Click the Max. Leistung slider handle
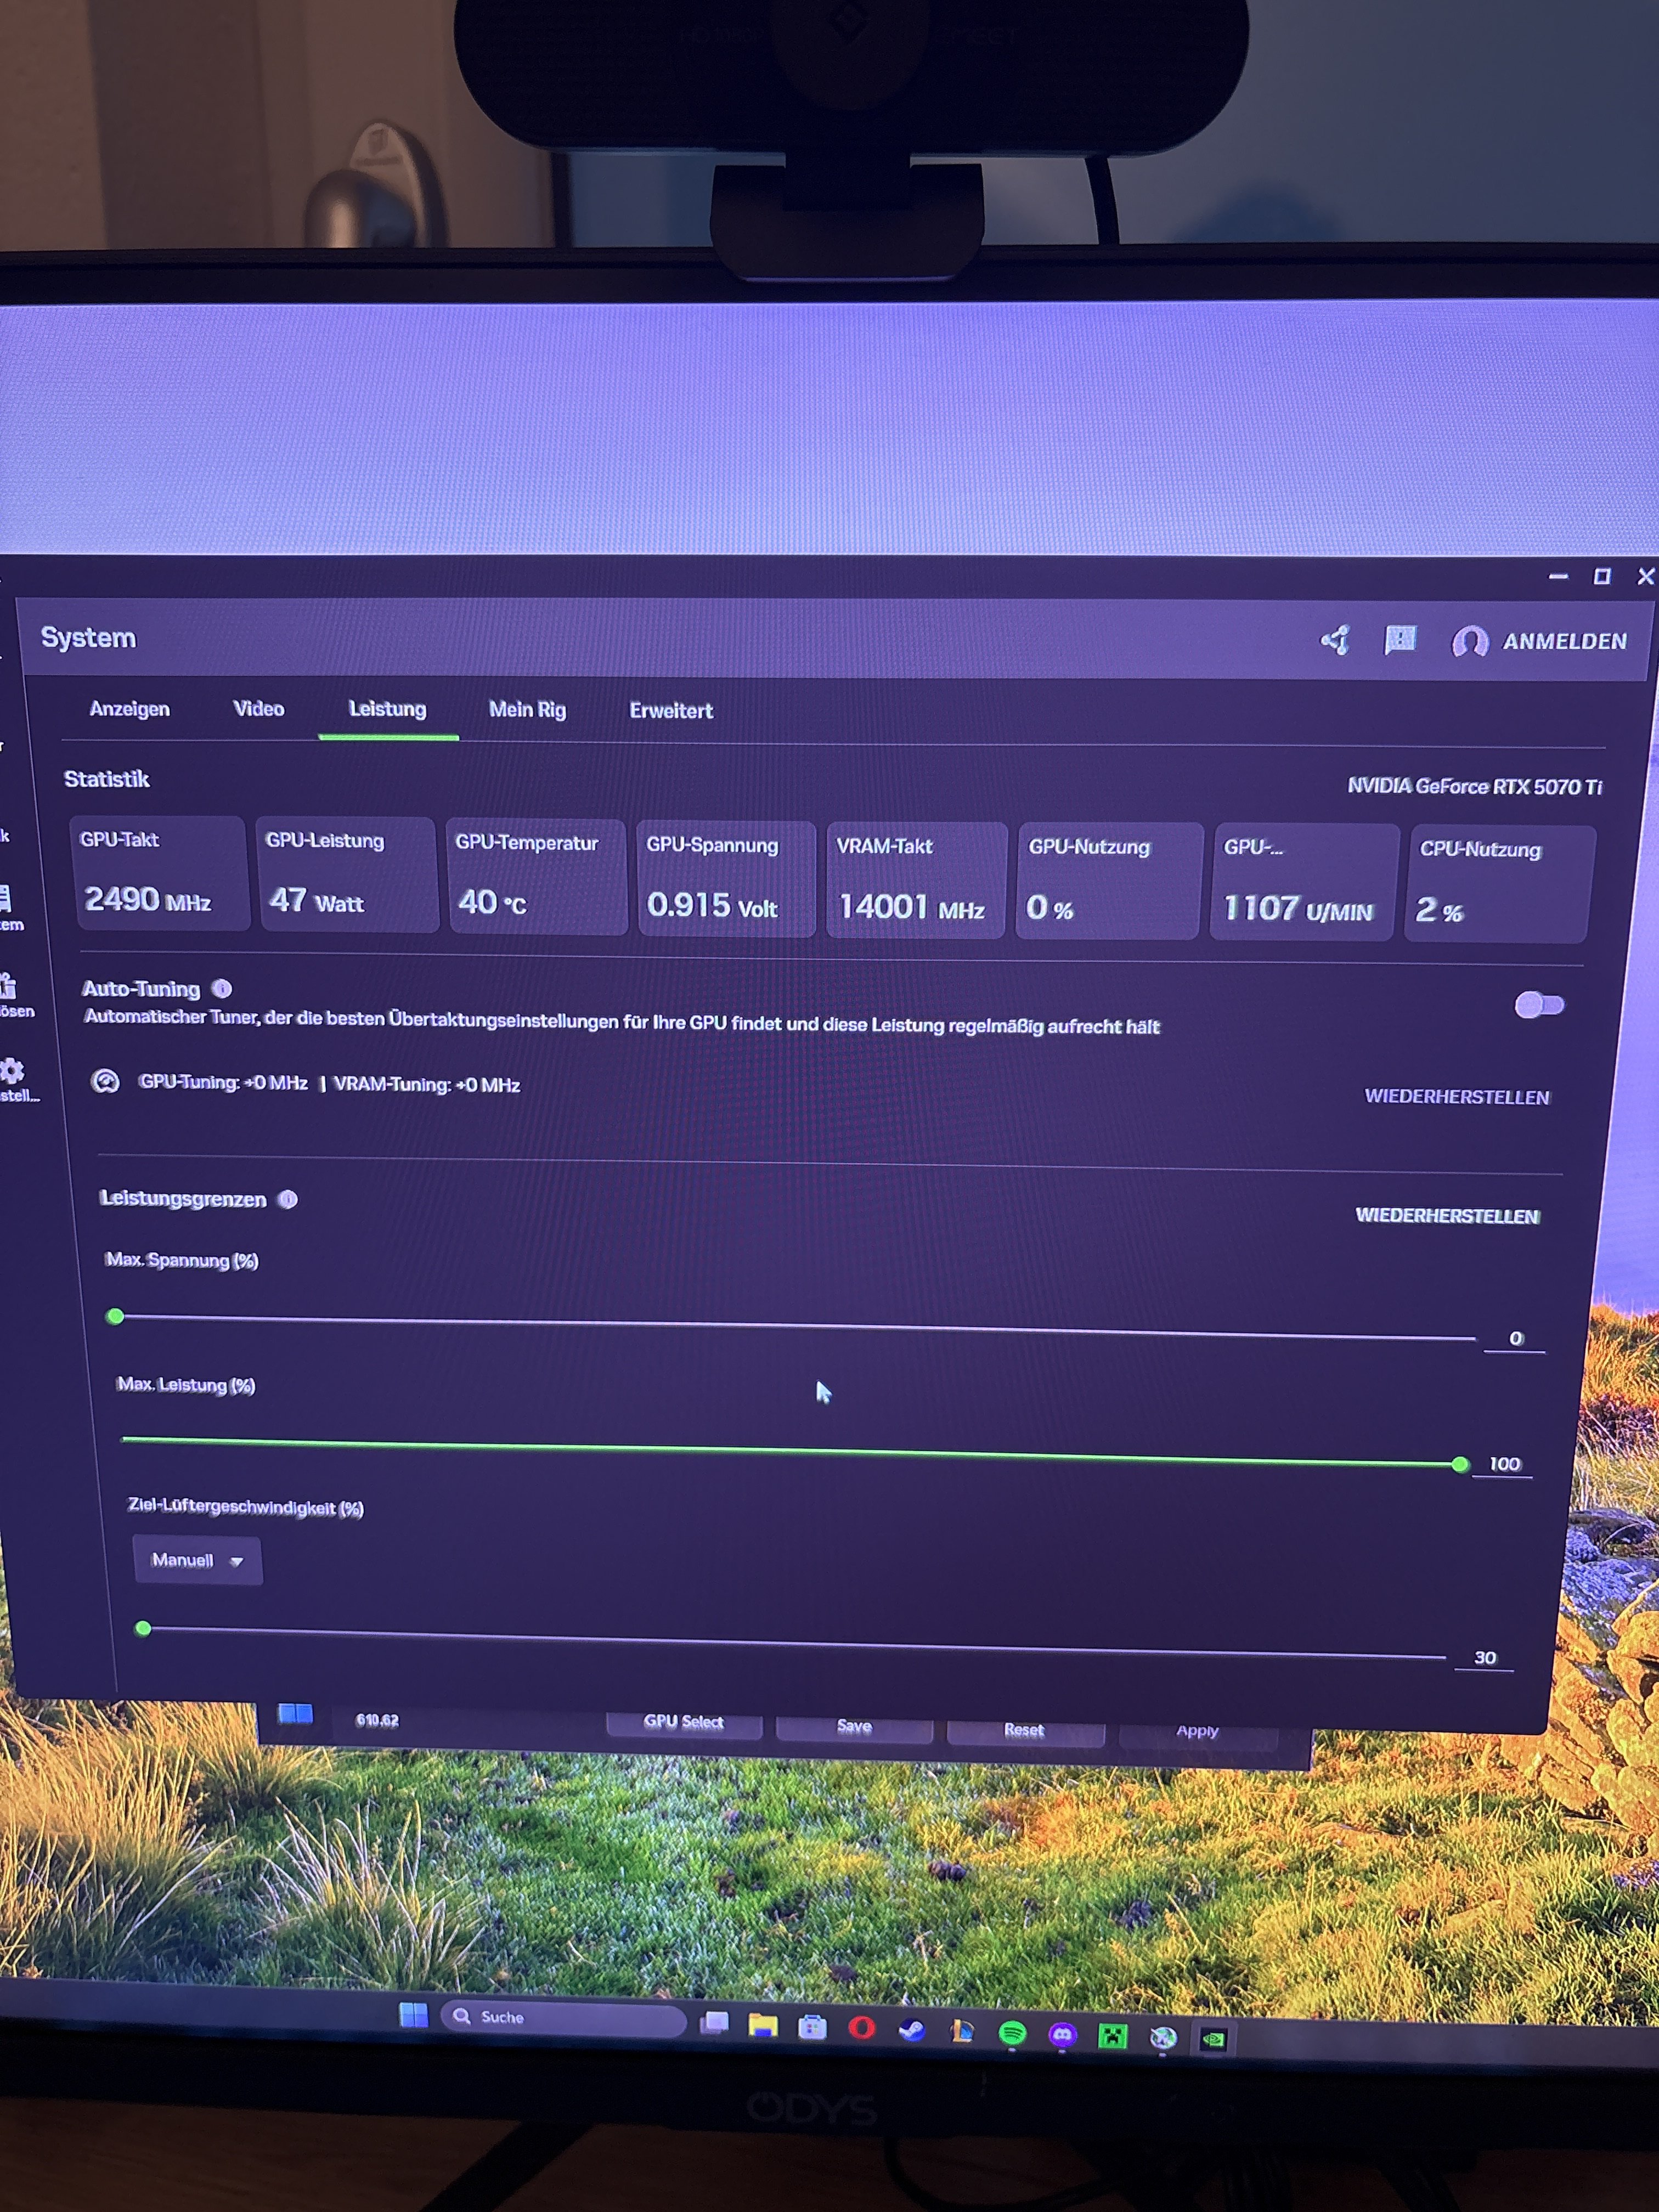 pos(1460,1464)
